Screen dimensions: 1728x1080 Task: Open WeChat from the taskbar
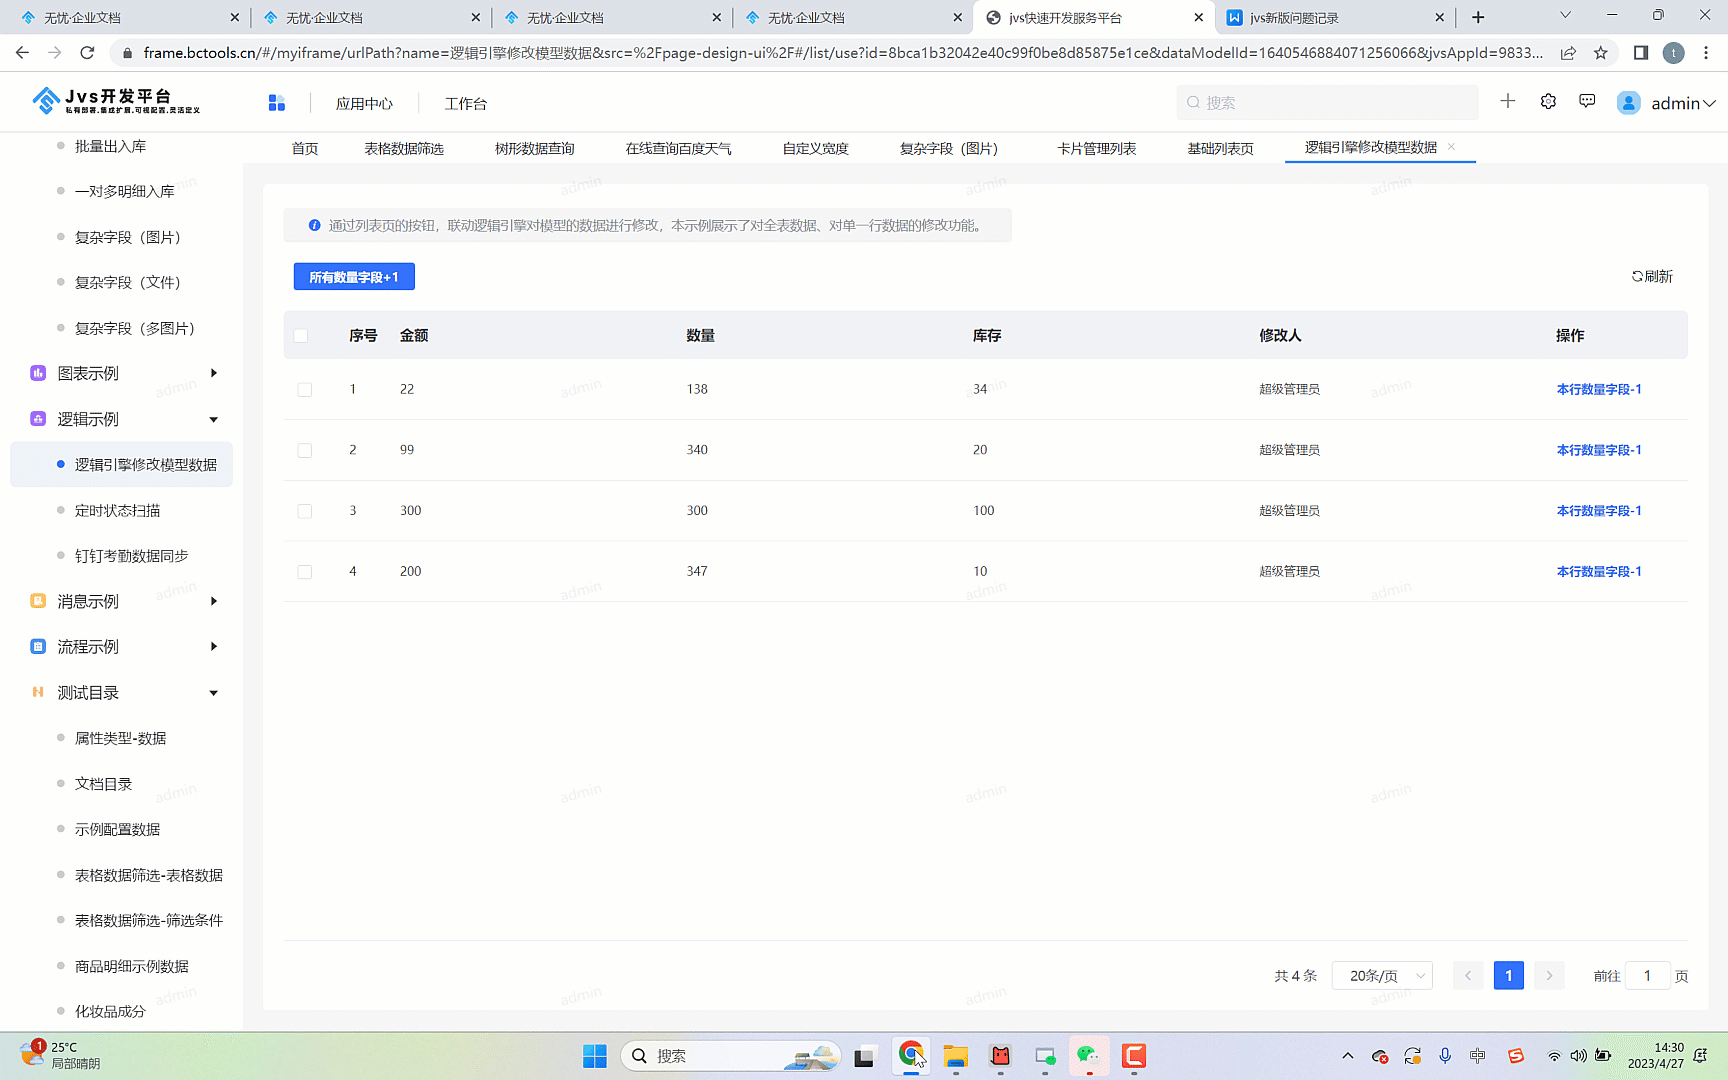click(1089, 1055)
